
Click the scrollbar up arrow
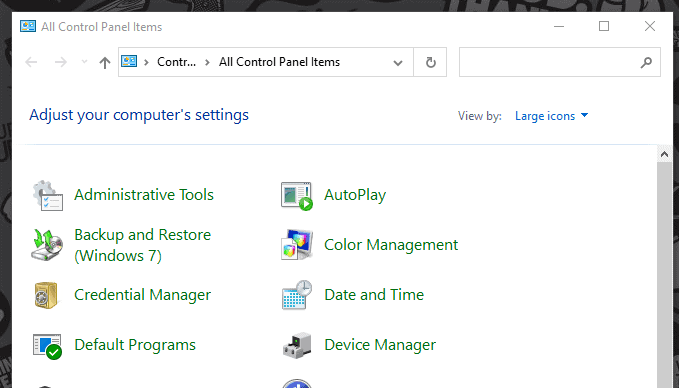(x=664, y=154)
